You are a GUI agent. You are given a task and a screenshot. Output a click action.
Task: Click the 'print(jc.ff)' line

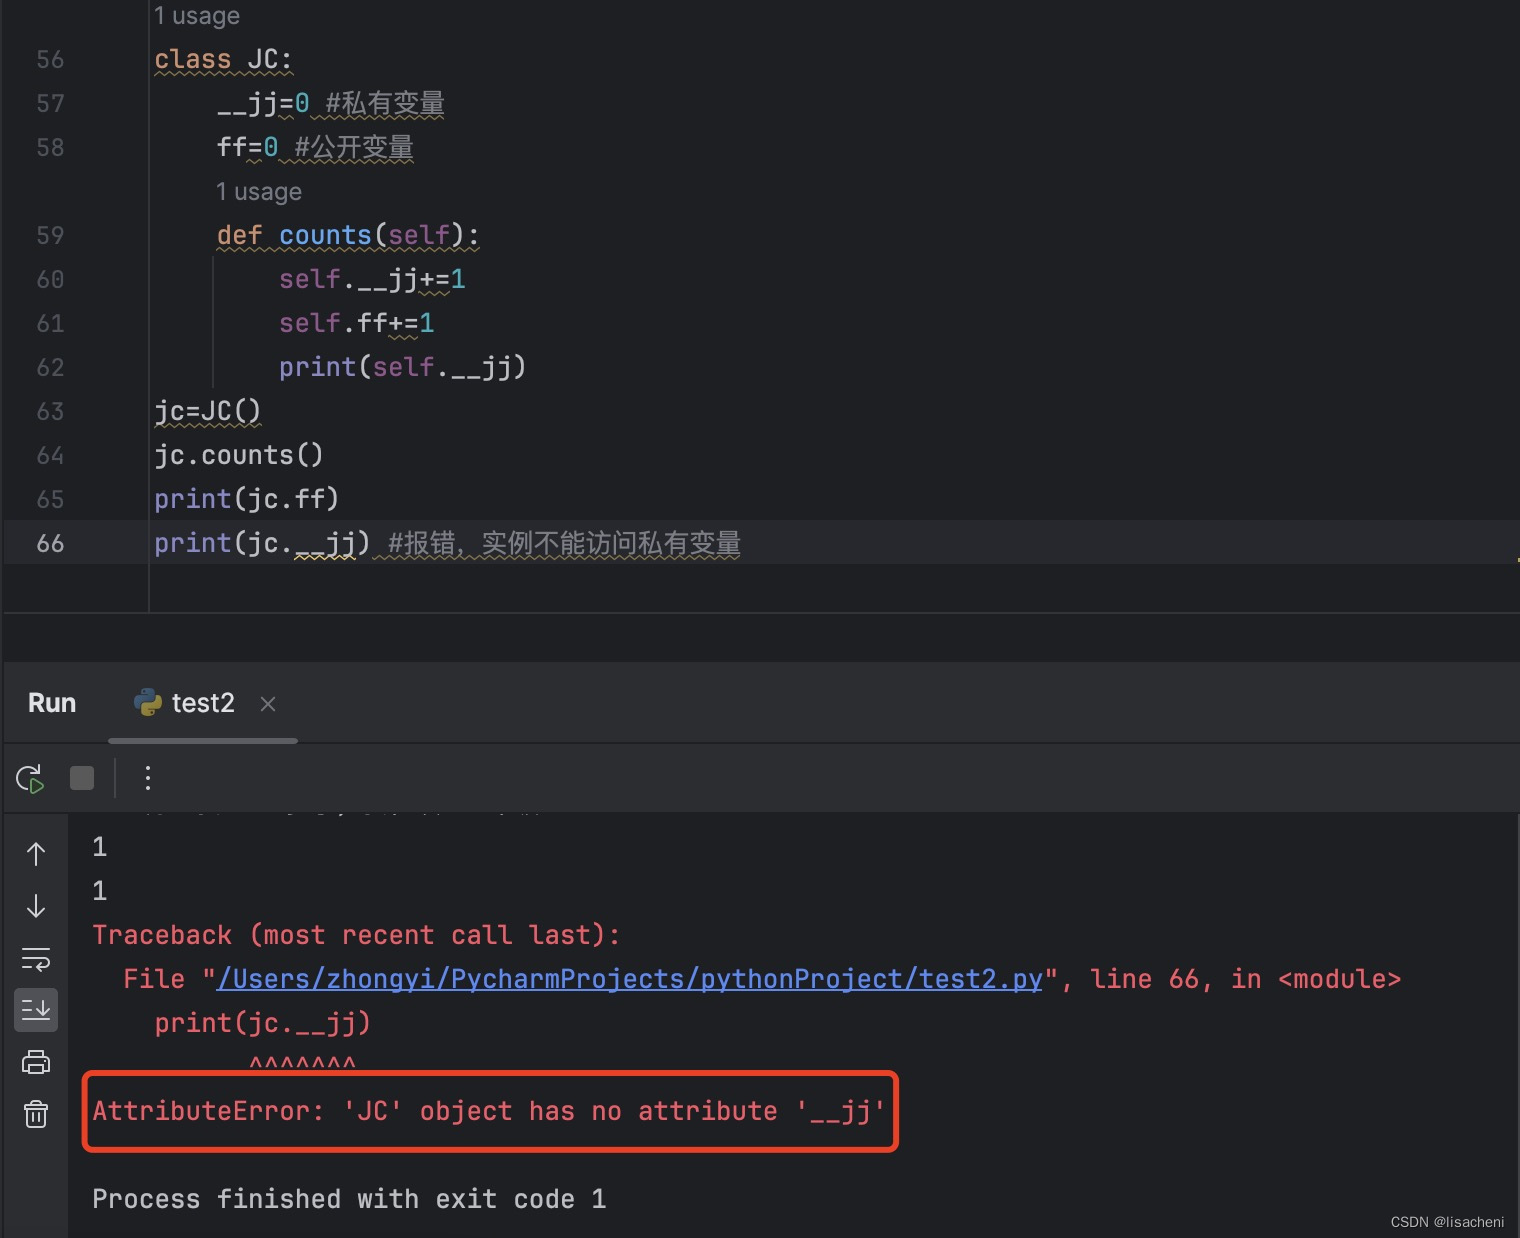pos(247,500)
